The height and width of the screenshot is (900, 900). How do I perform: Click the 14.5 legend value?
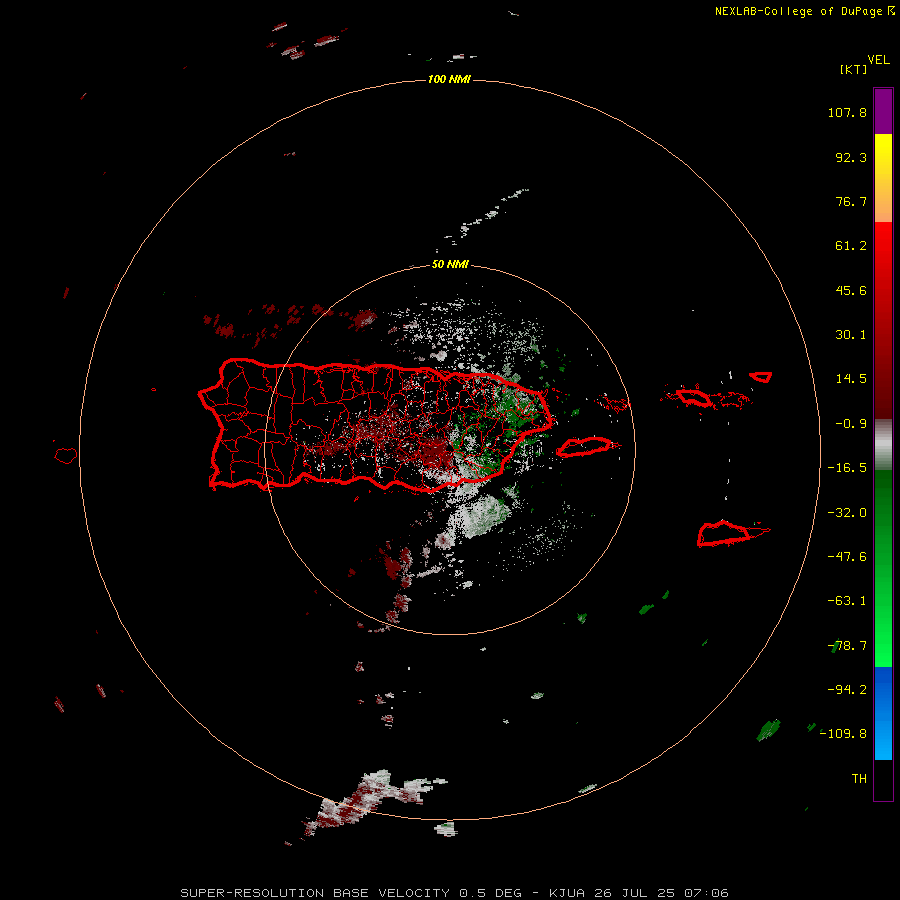[851, 379]
